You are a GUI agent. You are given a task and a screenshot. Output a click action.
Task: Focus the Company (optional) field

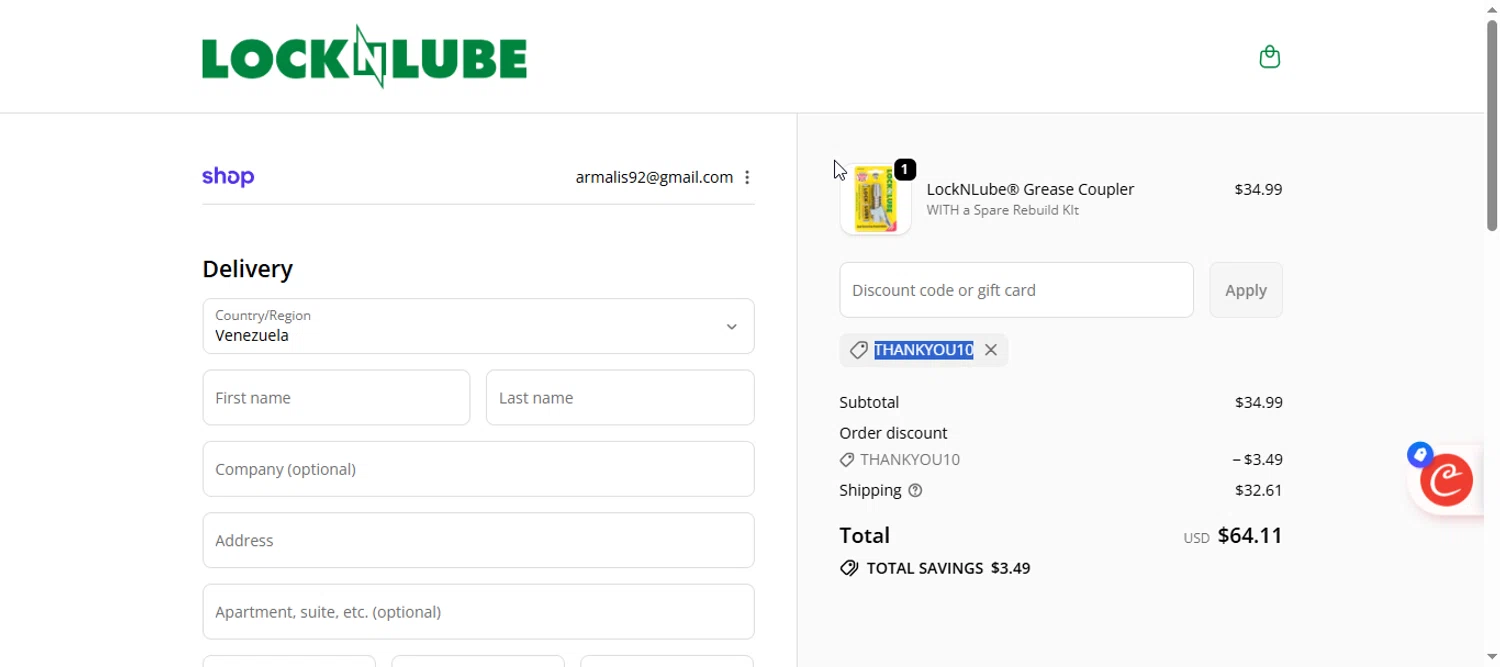[x=478, y=469]
